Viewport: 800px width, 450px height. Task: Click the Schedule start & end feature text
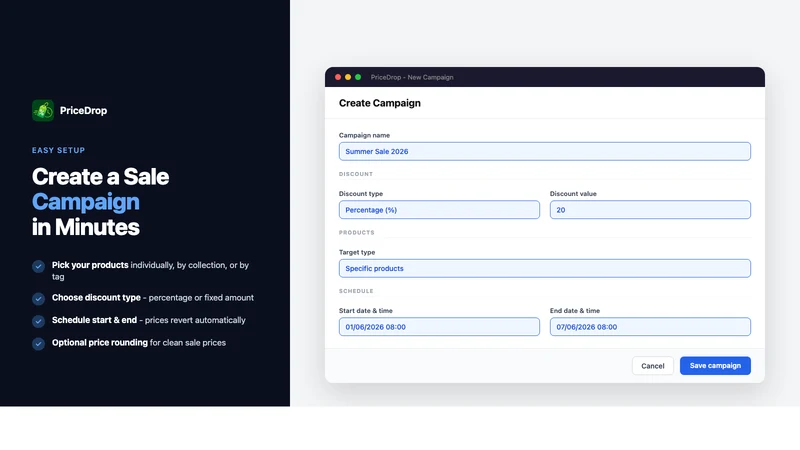pyautogui.click(x=148, y=320)
